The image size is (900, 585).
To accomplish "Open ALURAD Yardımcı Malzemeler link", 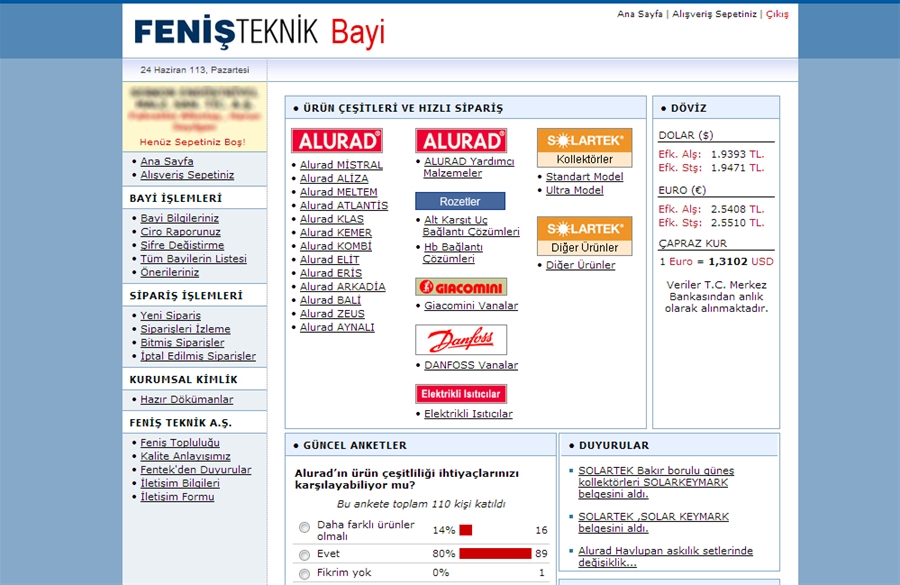I will point(468,168).
